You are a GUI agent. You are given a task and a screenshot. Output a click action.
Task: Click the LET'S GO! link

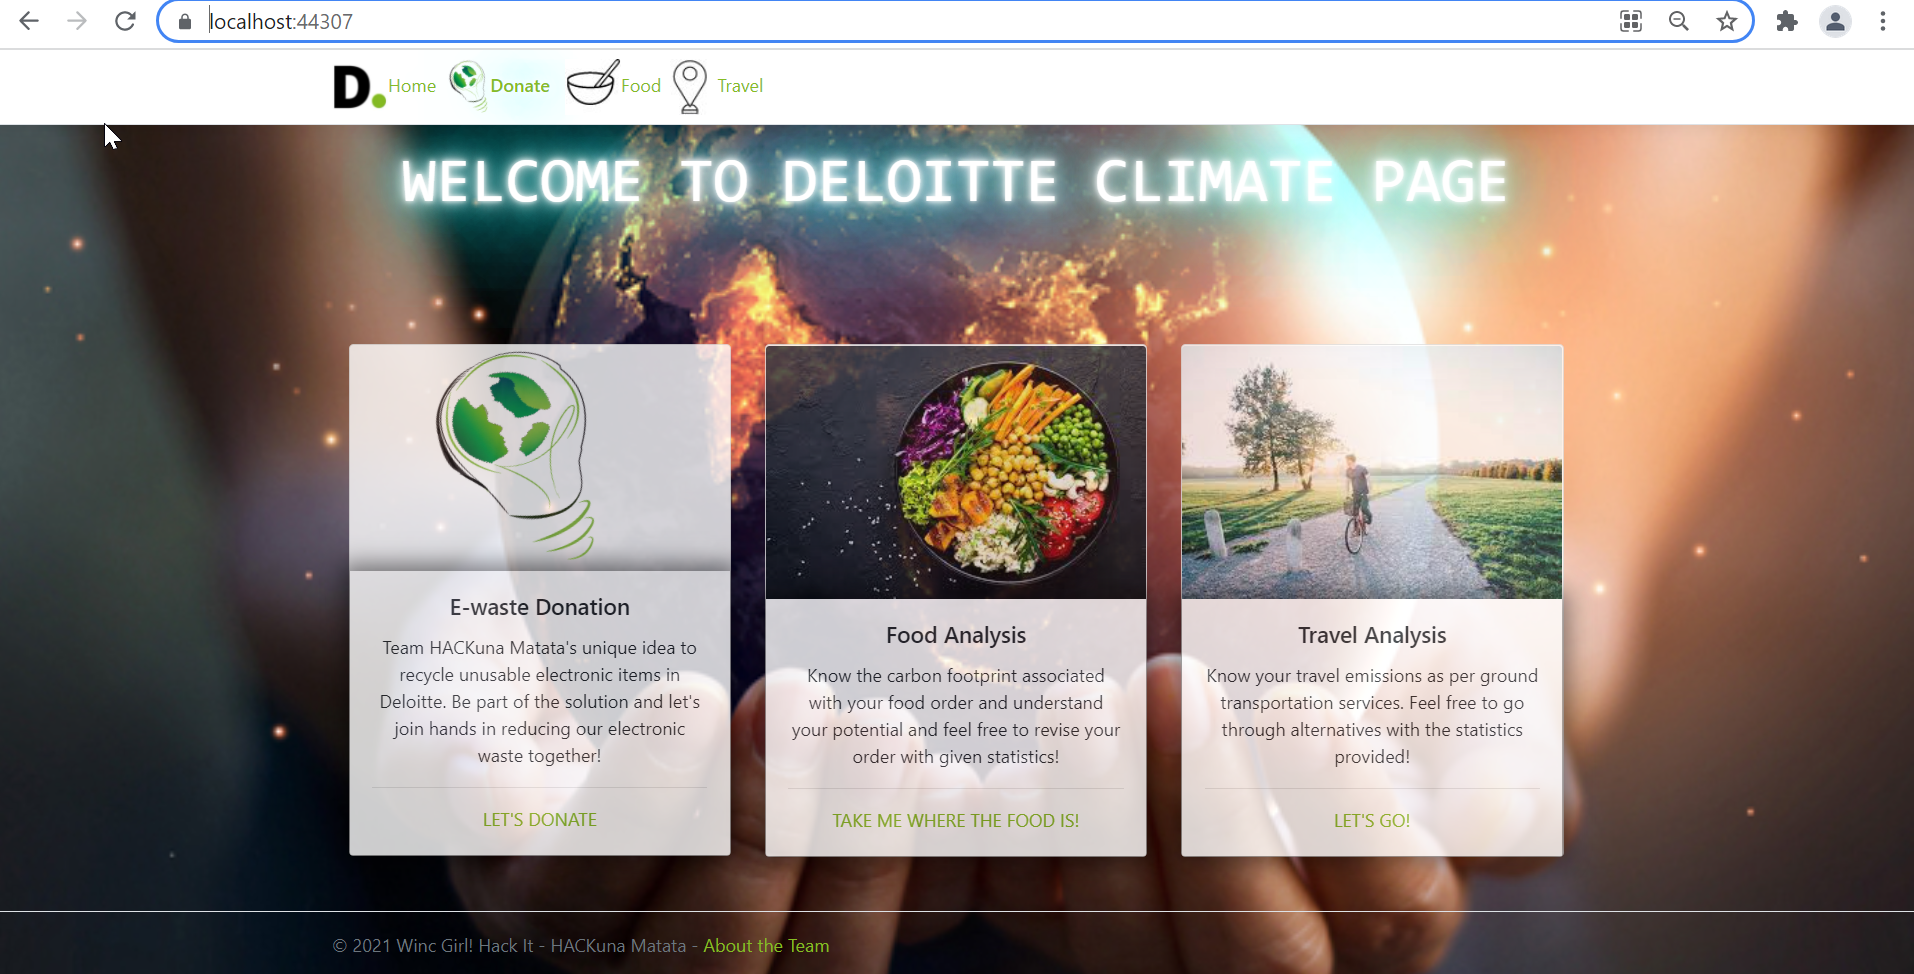(1372, 821)
